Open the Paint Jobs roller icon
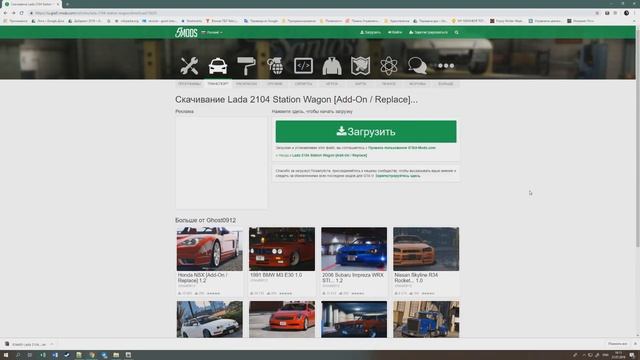The width and height of the screenshot is (640, 360). coord(246,66)
